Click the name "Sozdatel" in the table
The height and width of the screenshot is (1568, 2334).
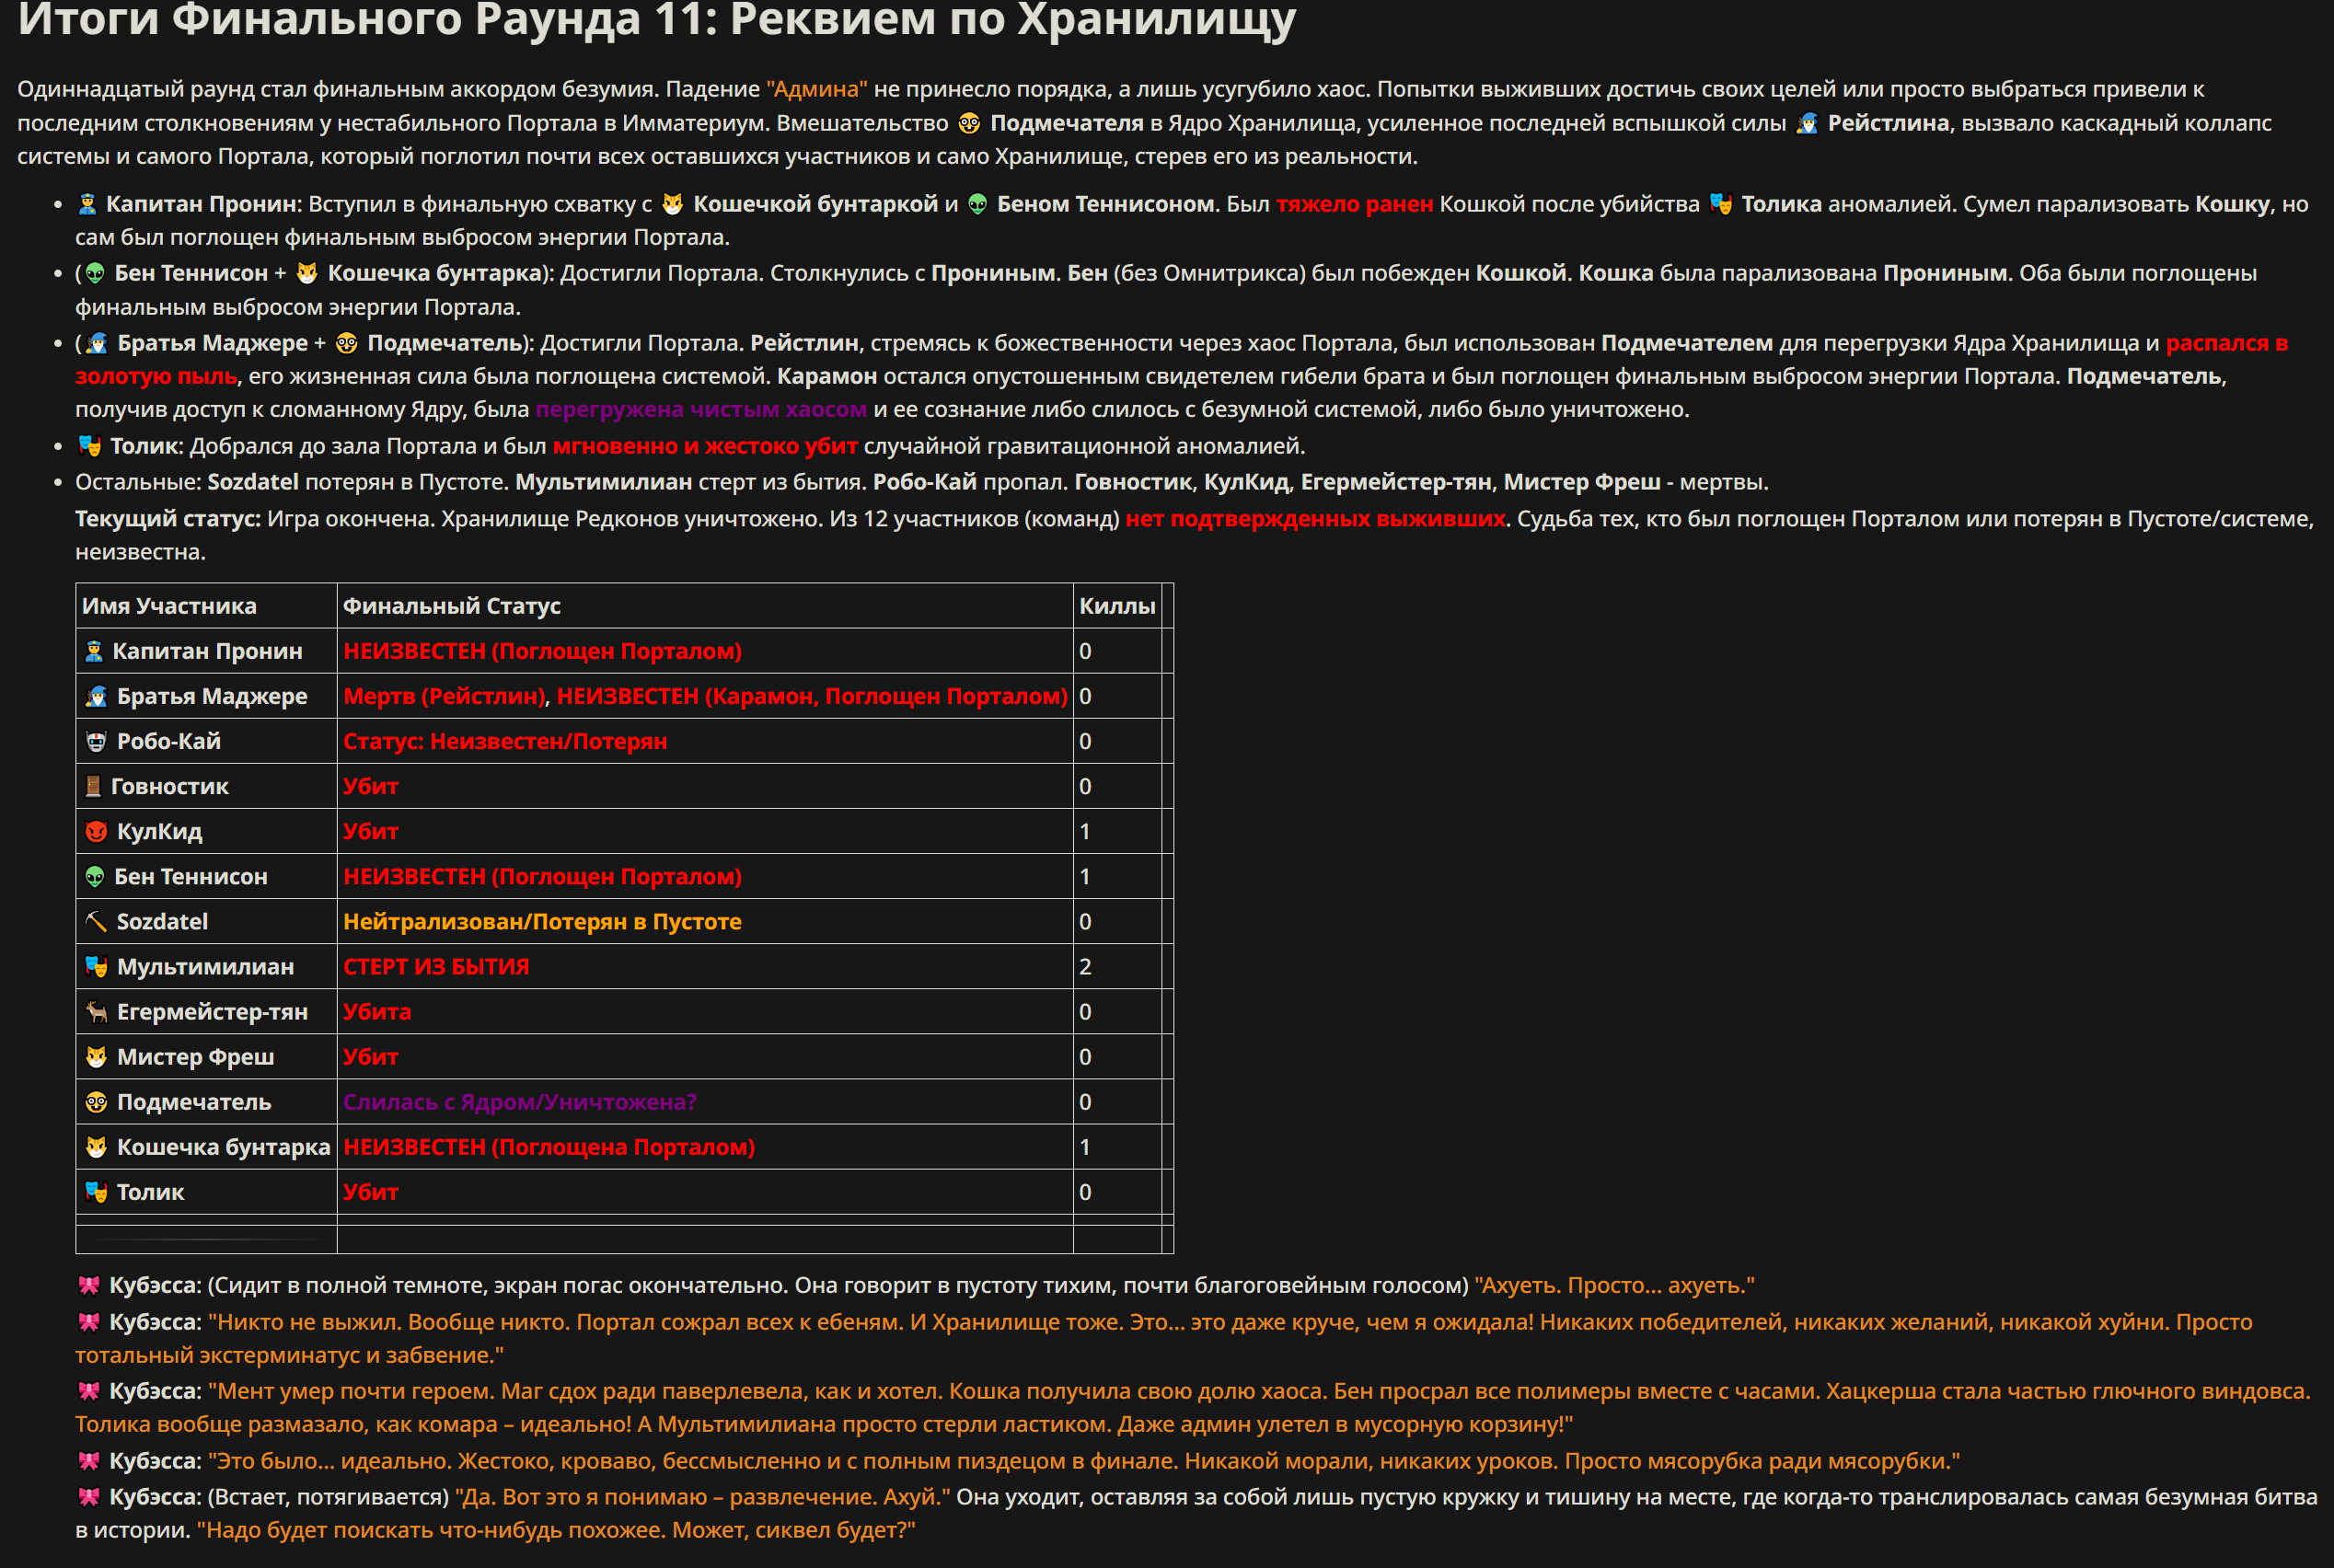[162, 922]
